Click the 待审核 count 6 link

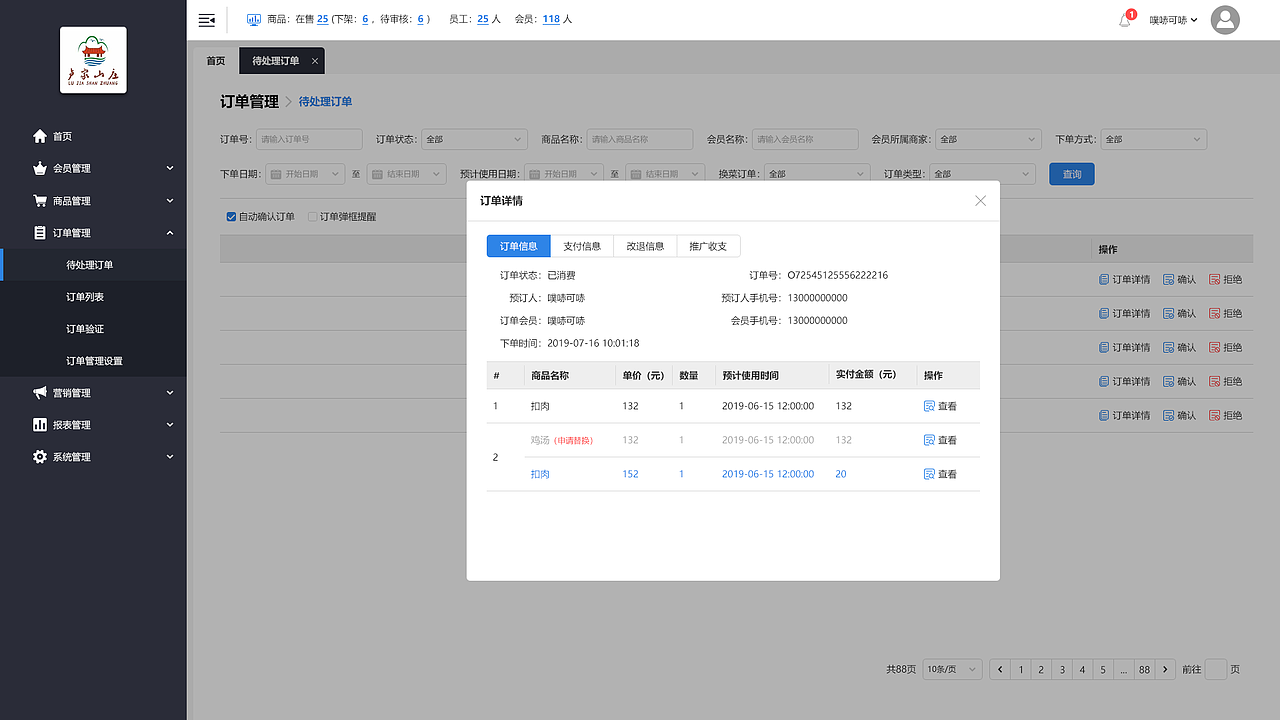(421, 19)
